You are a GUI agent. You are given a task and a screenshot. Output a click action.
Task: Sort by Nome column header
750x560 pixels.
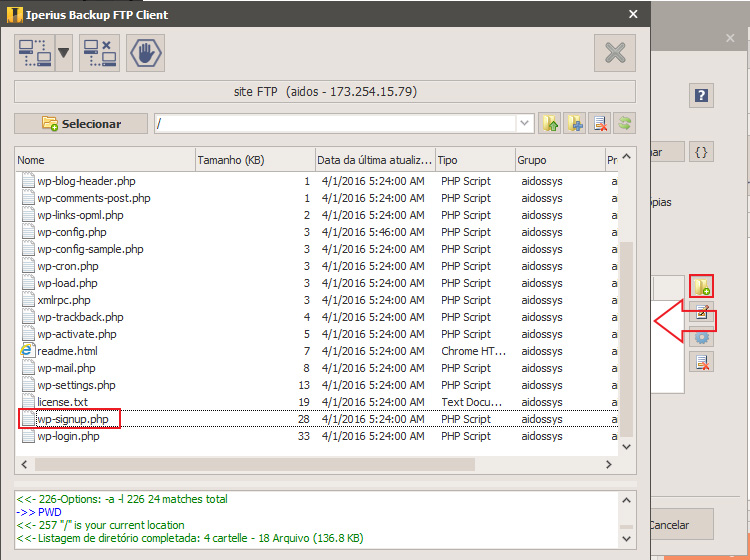105,160
